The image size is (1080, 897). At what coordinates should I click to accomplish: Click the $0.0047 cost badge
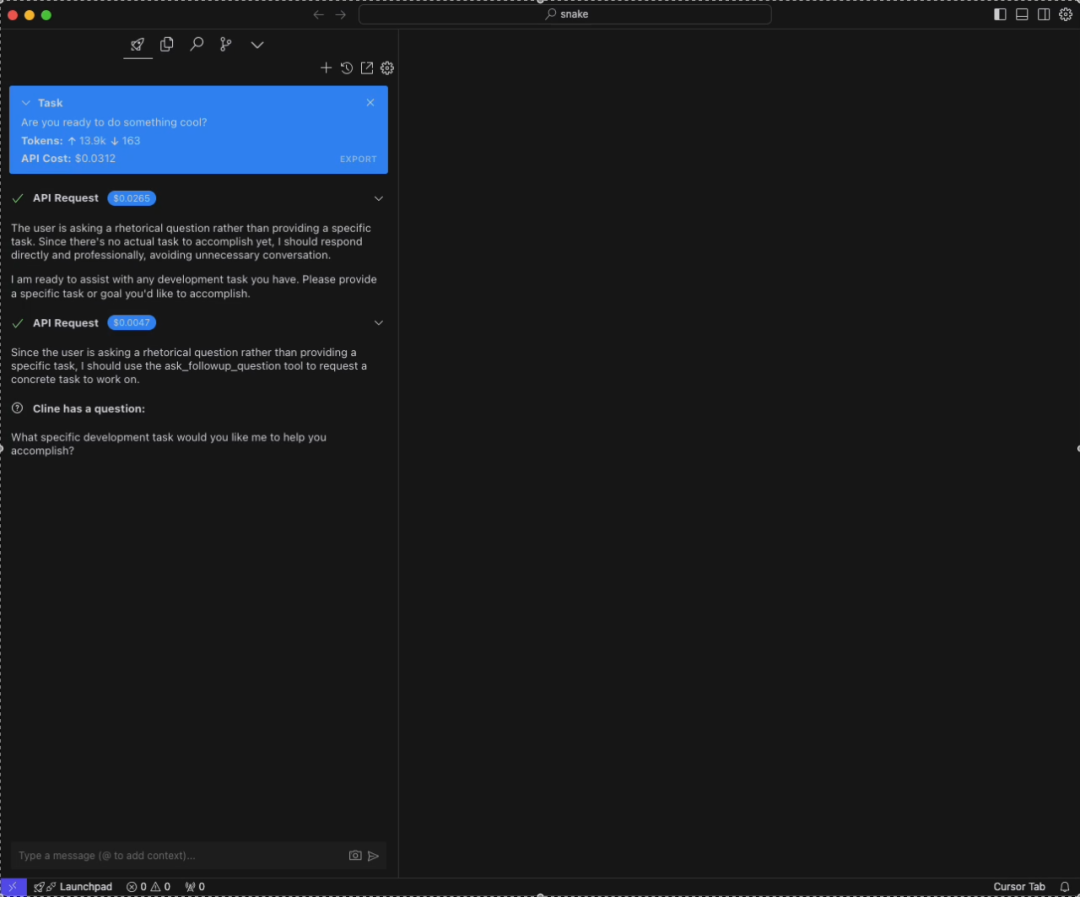pyautogui.click(x=132, y=322)
